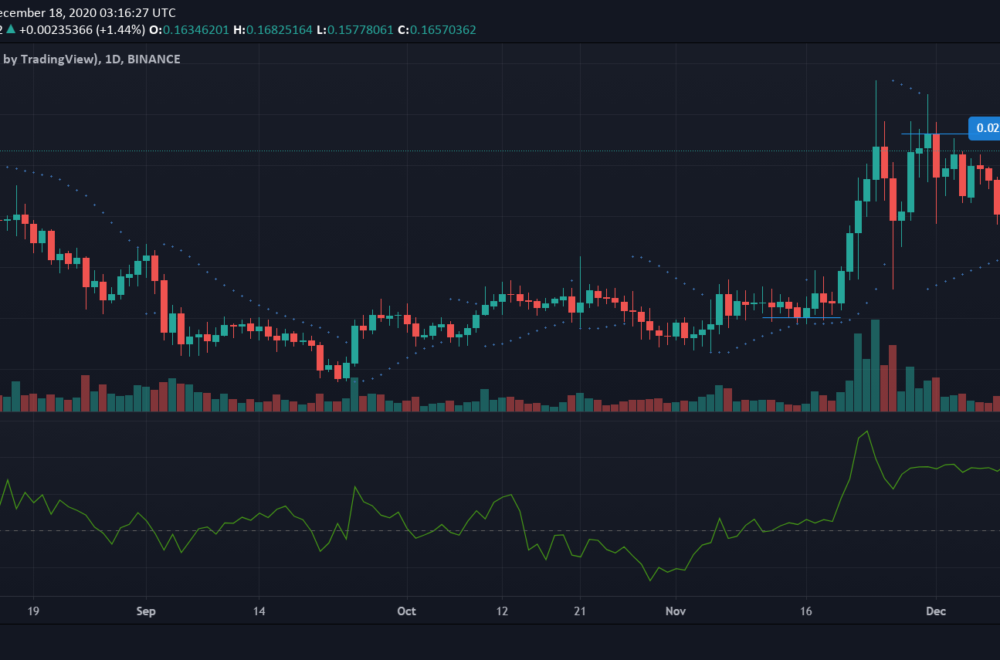Screen dimensions: 1000x660
Task: Click the December 18, 2020 timestamp text
Action: pyautogui.click(x=88, y=13)
